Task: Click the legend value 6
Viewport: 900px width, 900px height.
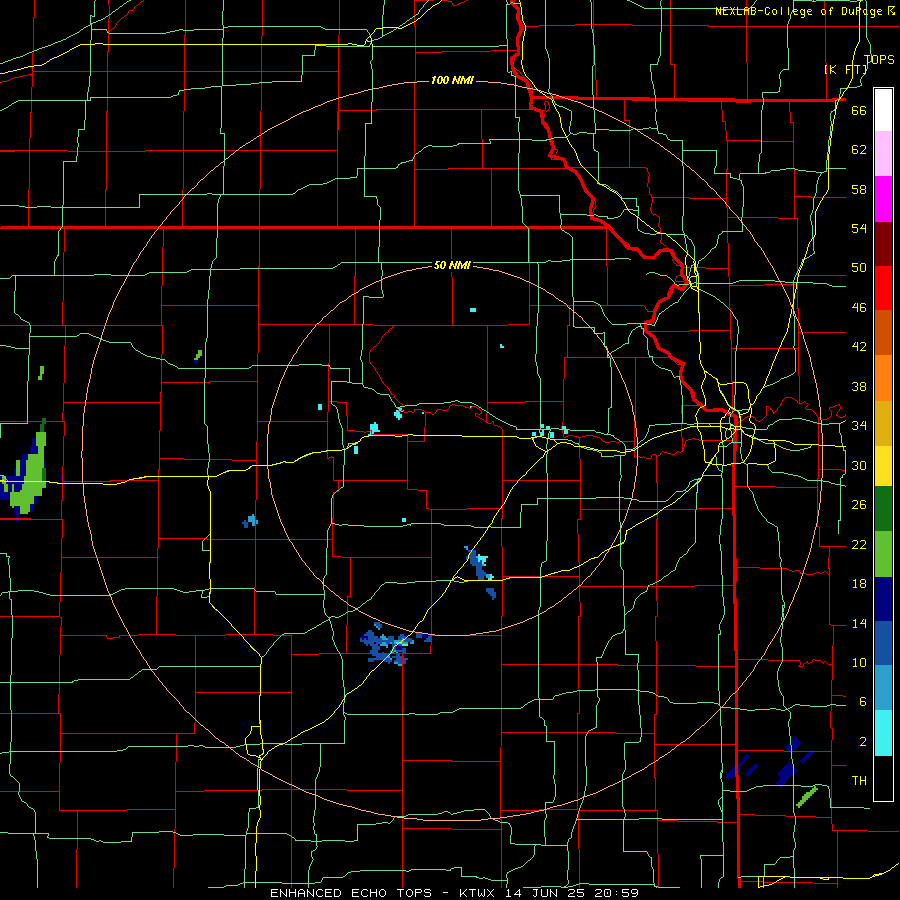Action: tap(862, 702)
